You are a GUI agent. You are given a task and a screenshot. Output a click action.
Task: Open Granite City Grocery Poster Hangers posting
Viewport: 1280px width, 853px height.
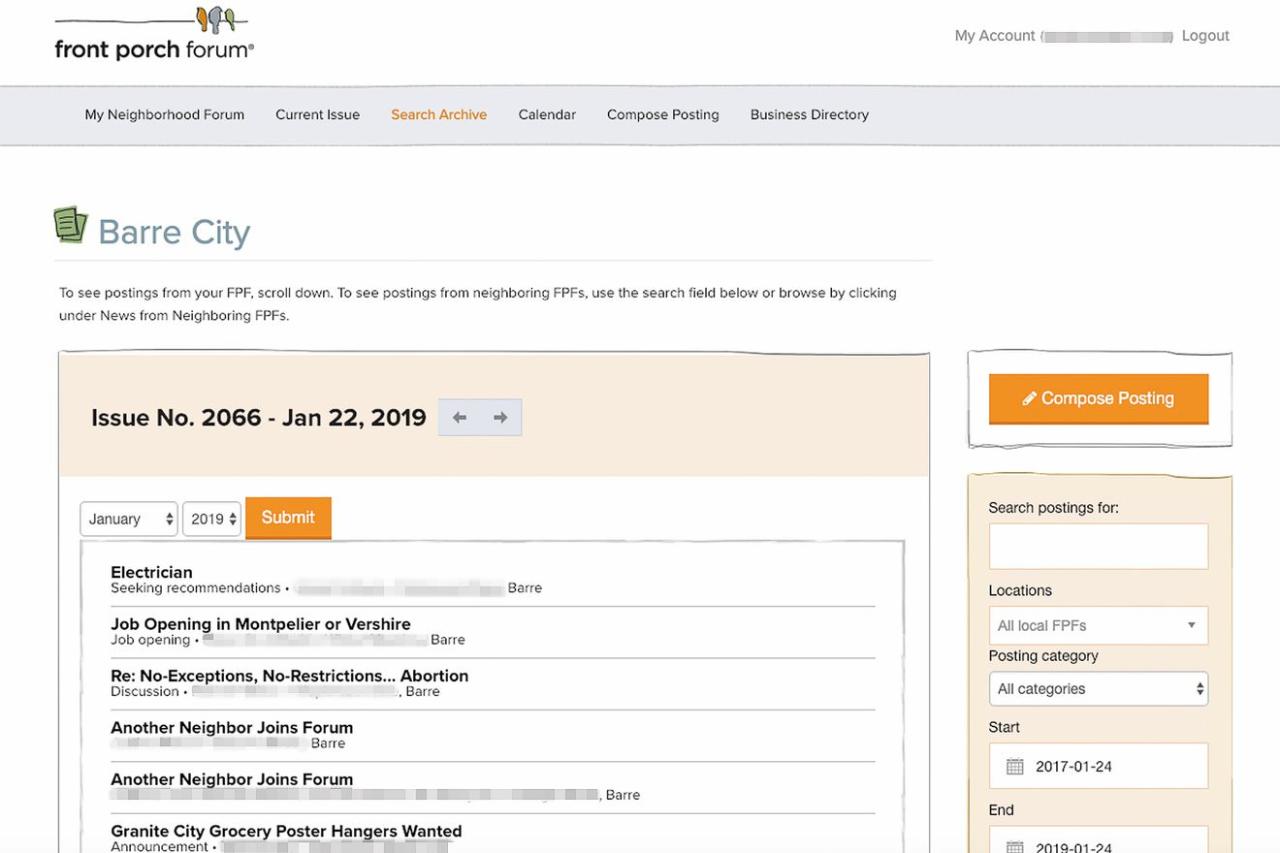coord(286,831)
